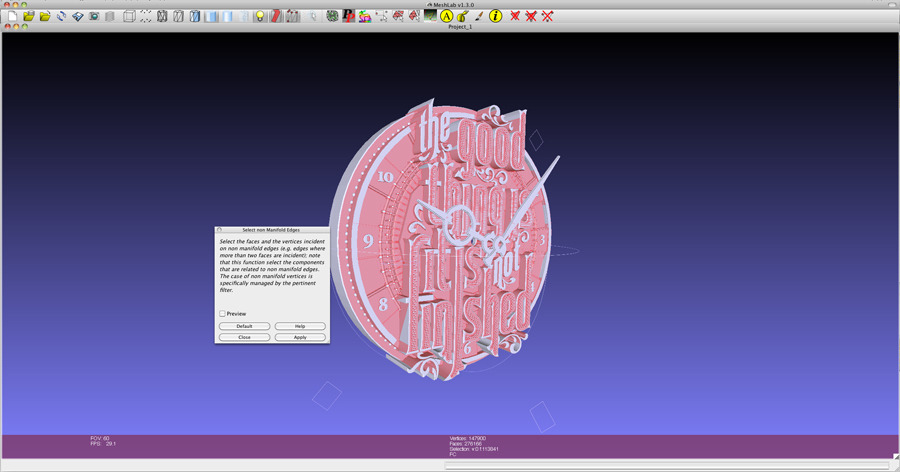
Task: Click the horizontal scrollbar at window bottom
Action: (665, 465)
